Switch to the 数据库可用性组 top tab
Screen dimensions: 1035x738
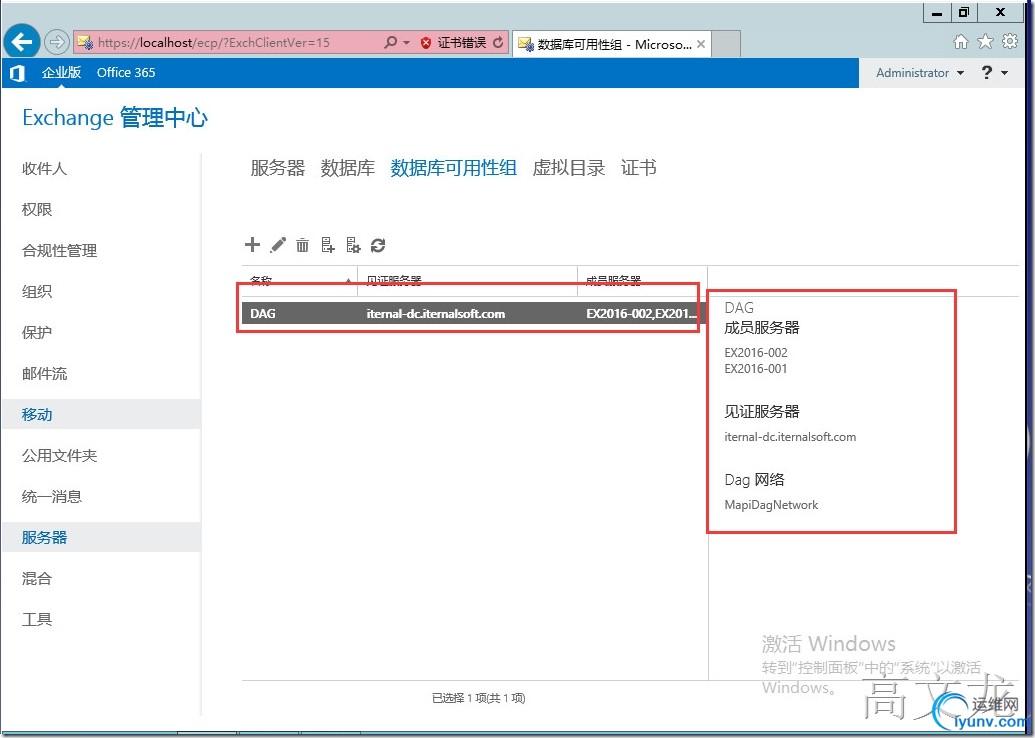click(x=453, y=168)
